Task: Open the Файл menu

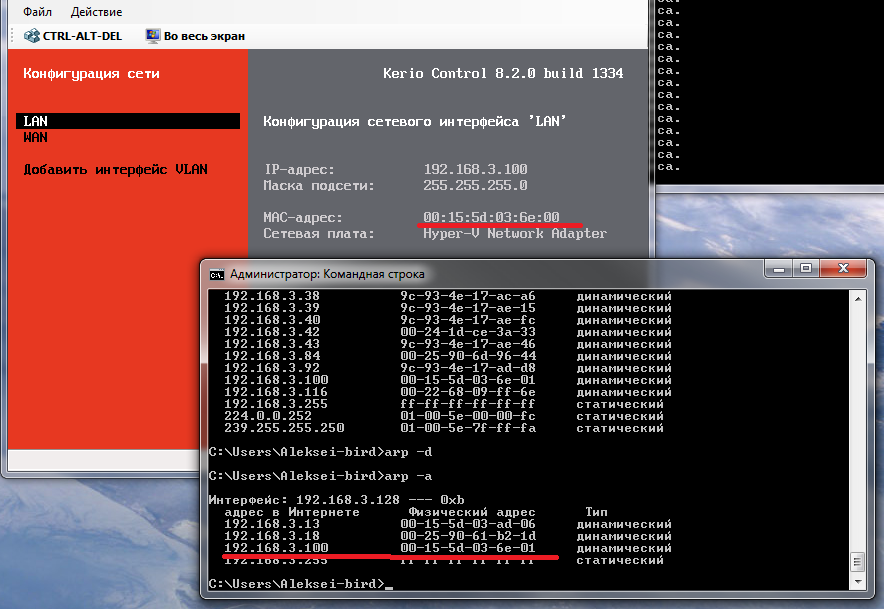Action: point(37,12)
